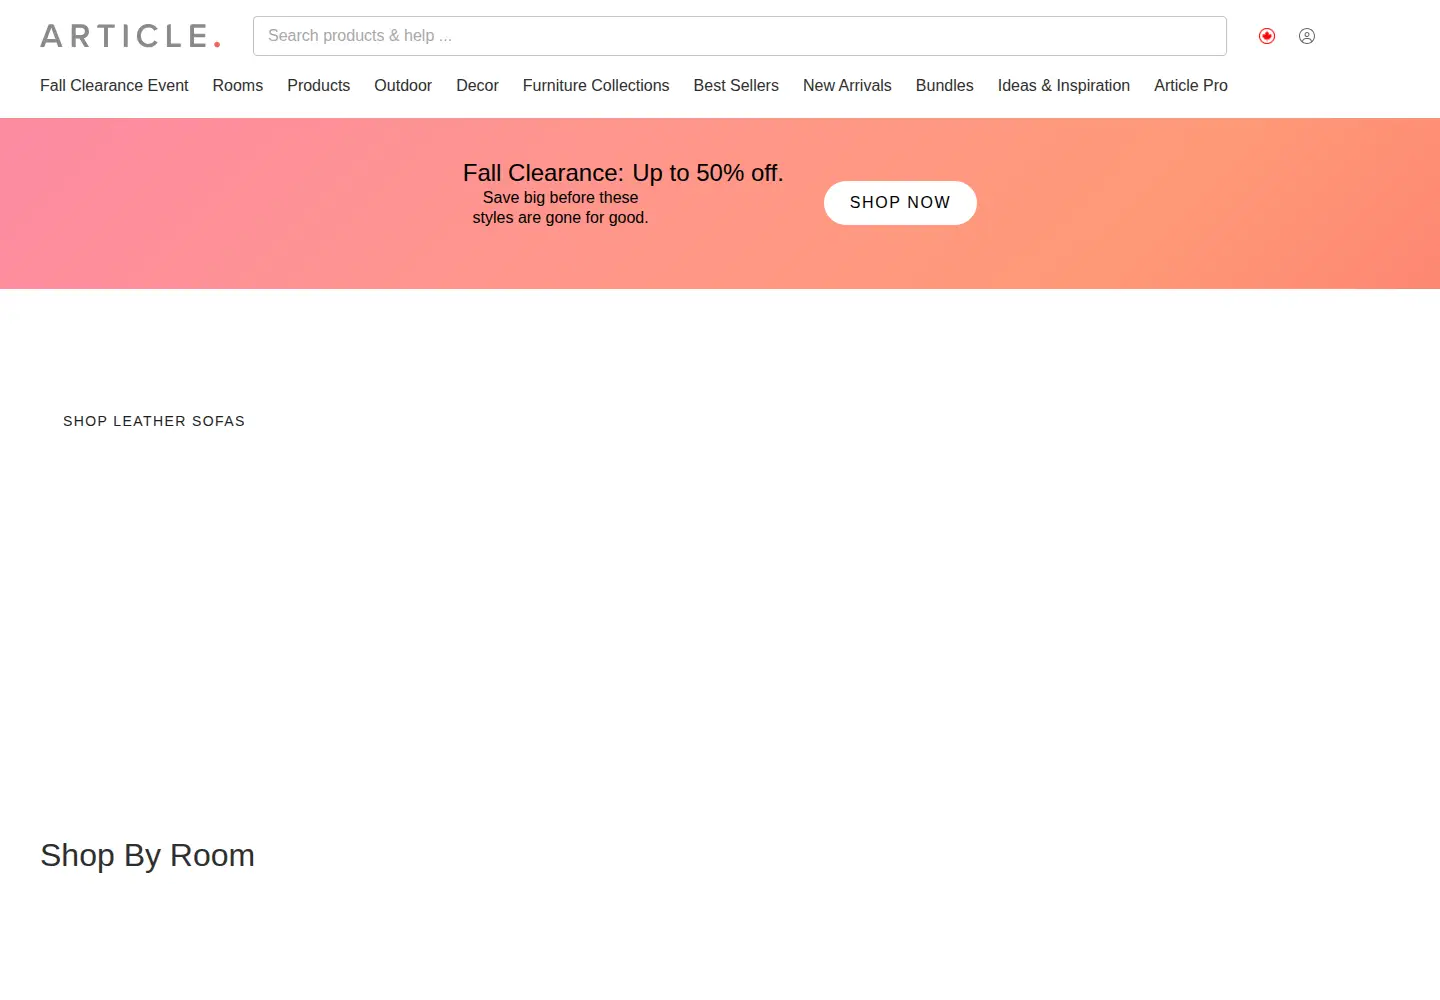
Task: Click the Fall Clearance banner headline
Action: [x=623, y=173]
